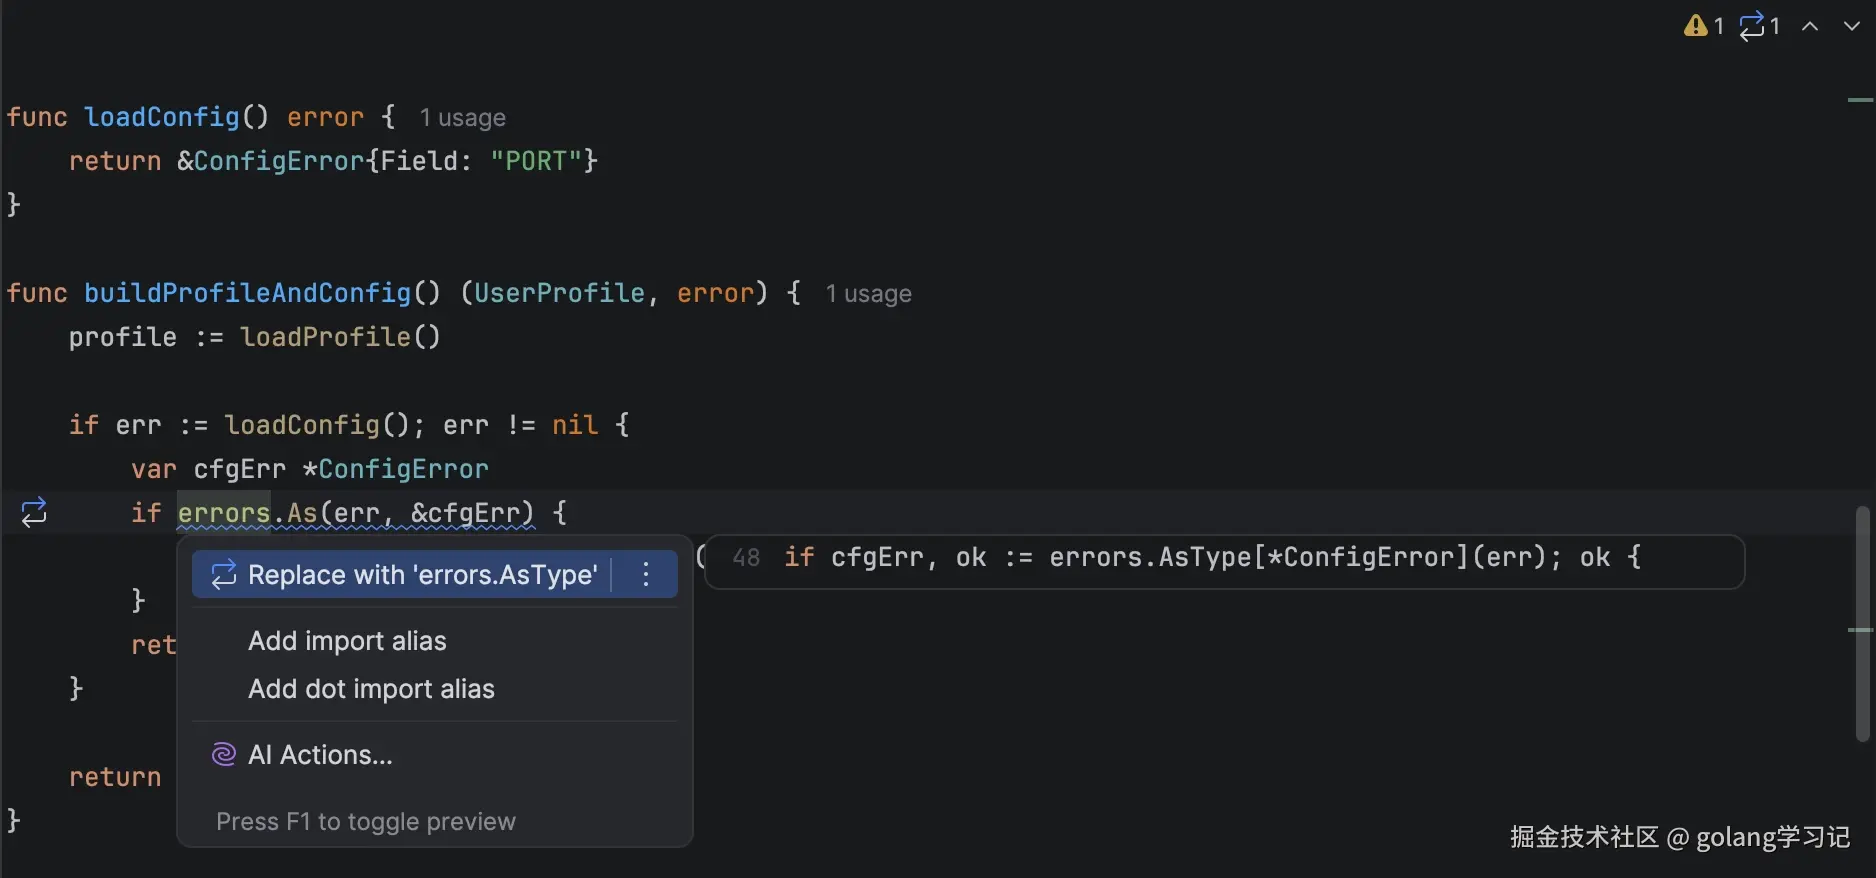Viewport: 1876px width, 878px height.
Task: Click the replace-suggestion count indicator icon
Action: 1752,26
